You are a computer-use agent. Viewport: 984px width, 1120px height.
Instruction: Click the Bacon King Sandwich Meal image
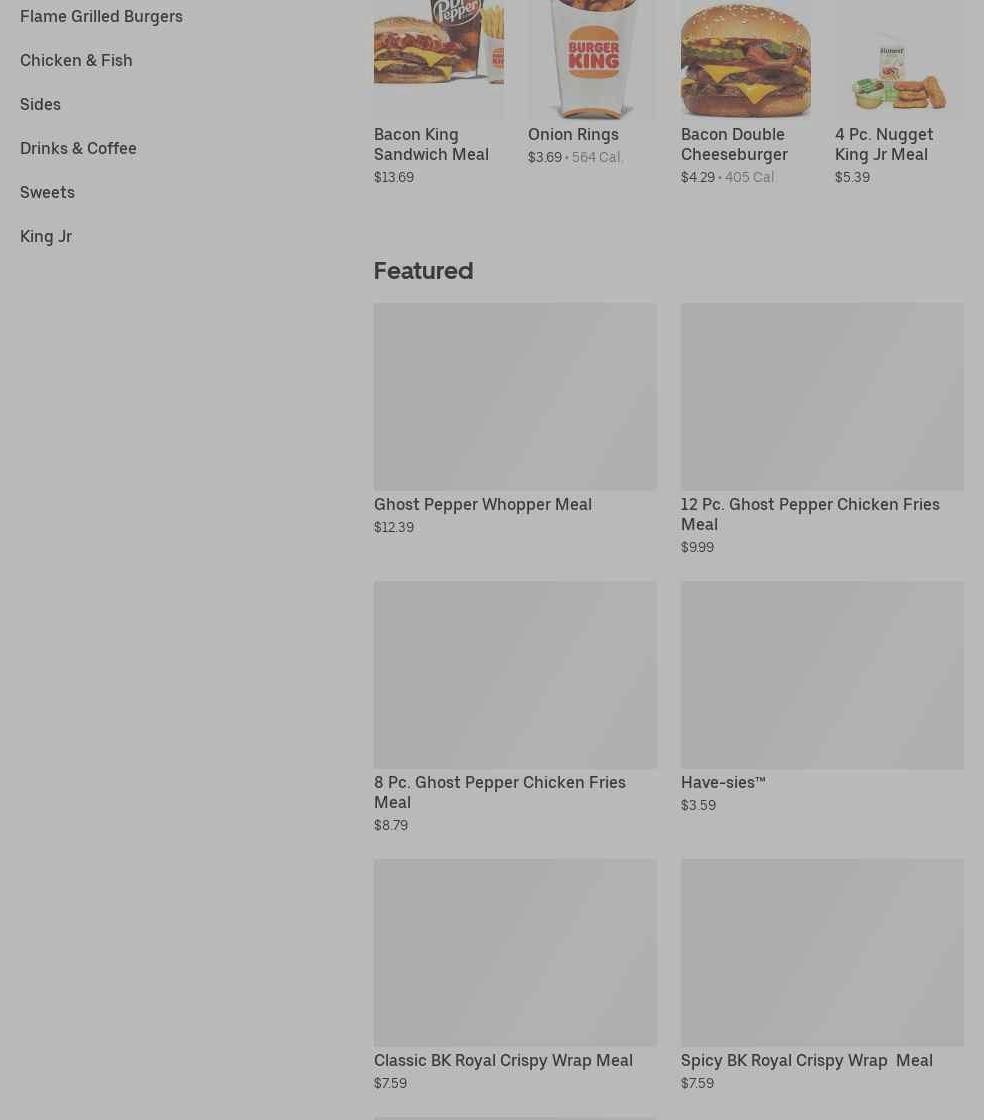[438, 59]
